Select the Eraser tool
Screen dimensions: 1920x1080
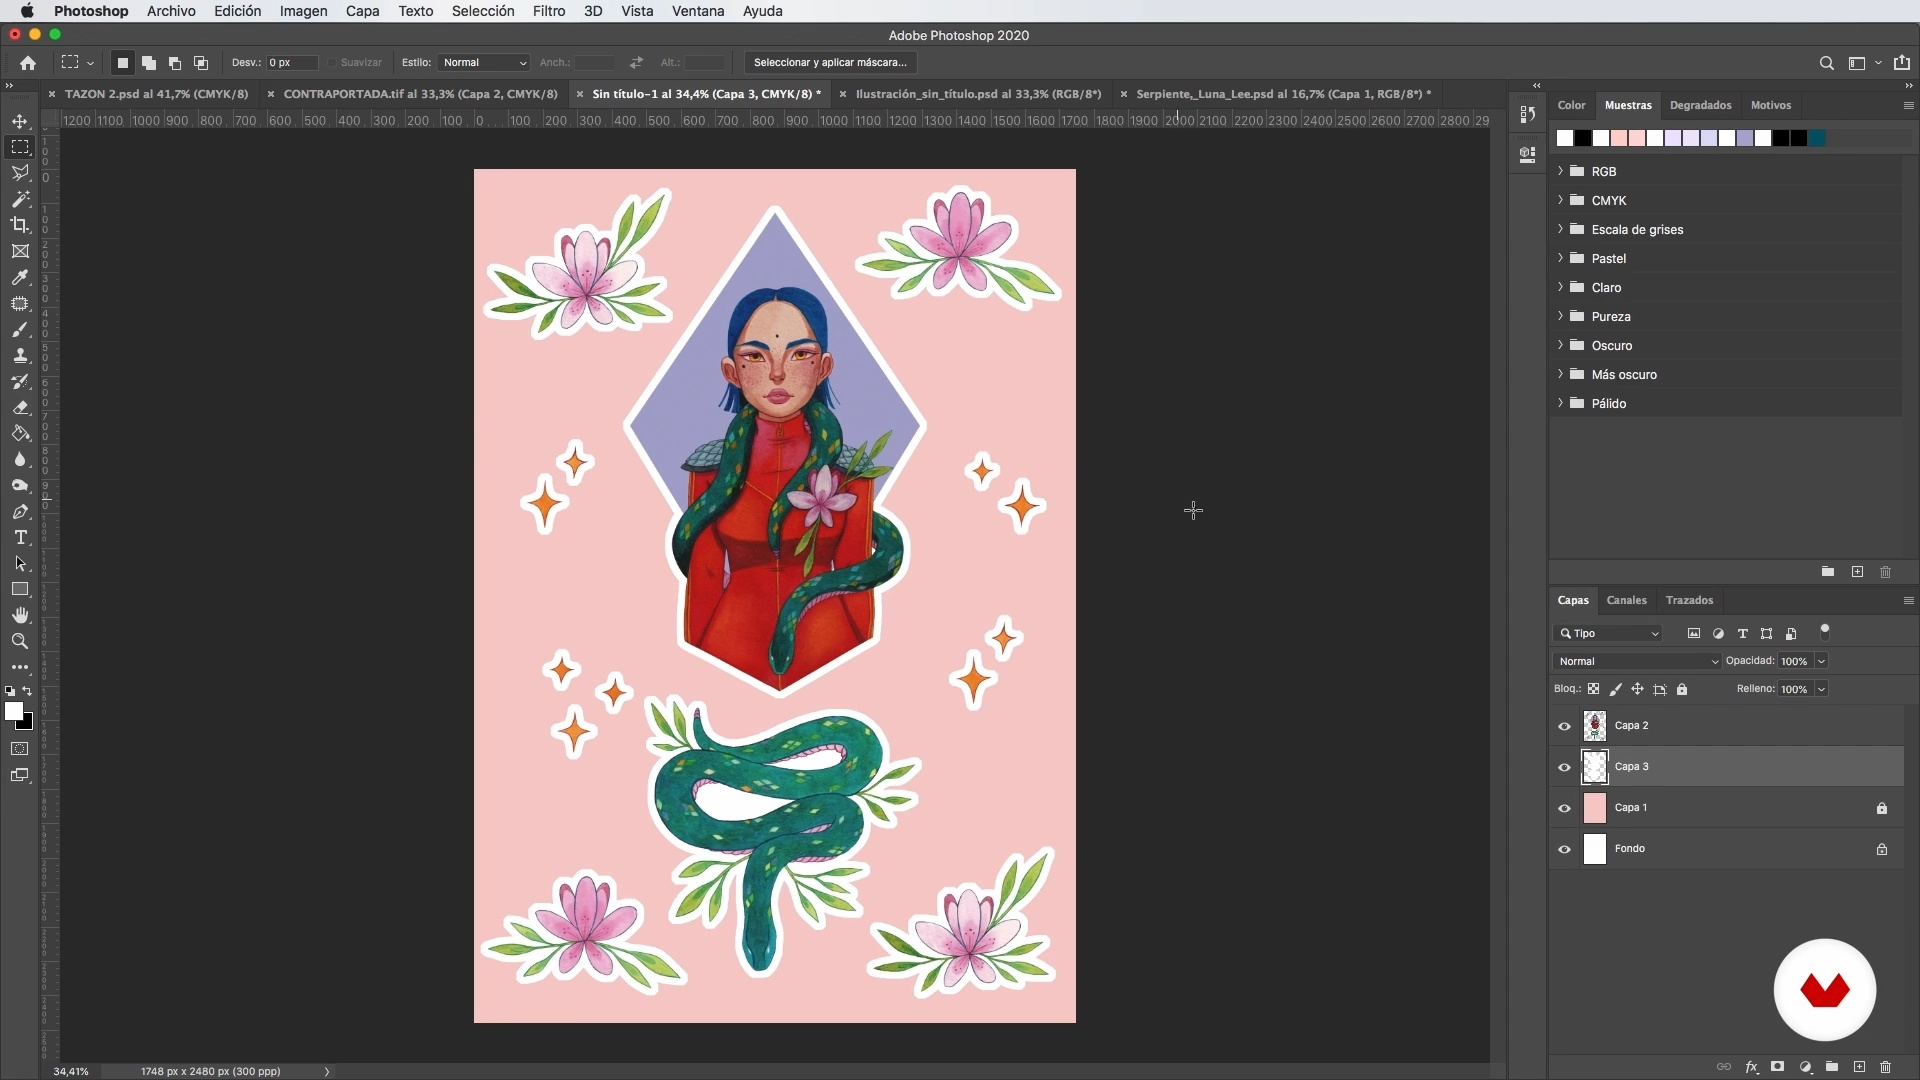(x=20, y=407)
